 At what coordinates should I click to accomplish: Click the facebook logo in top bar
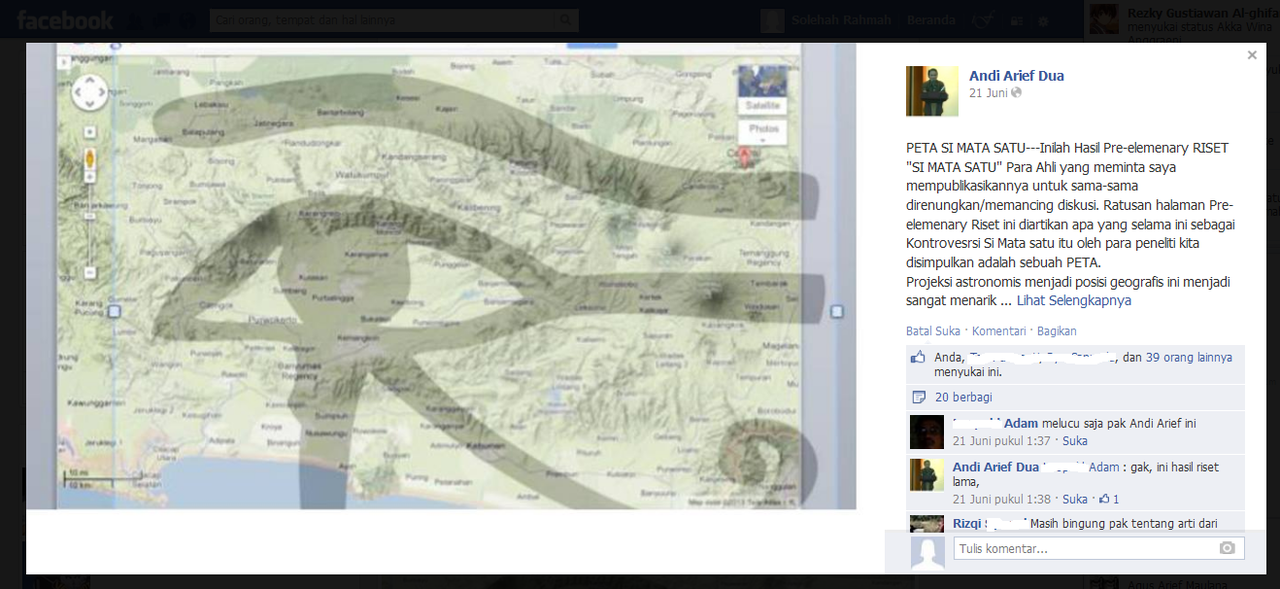(65, 20)
